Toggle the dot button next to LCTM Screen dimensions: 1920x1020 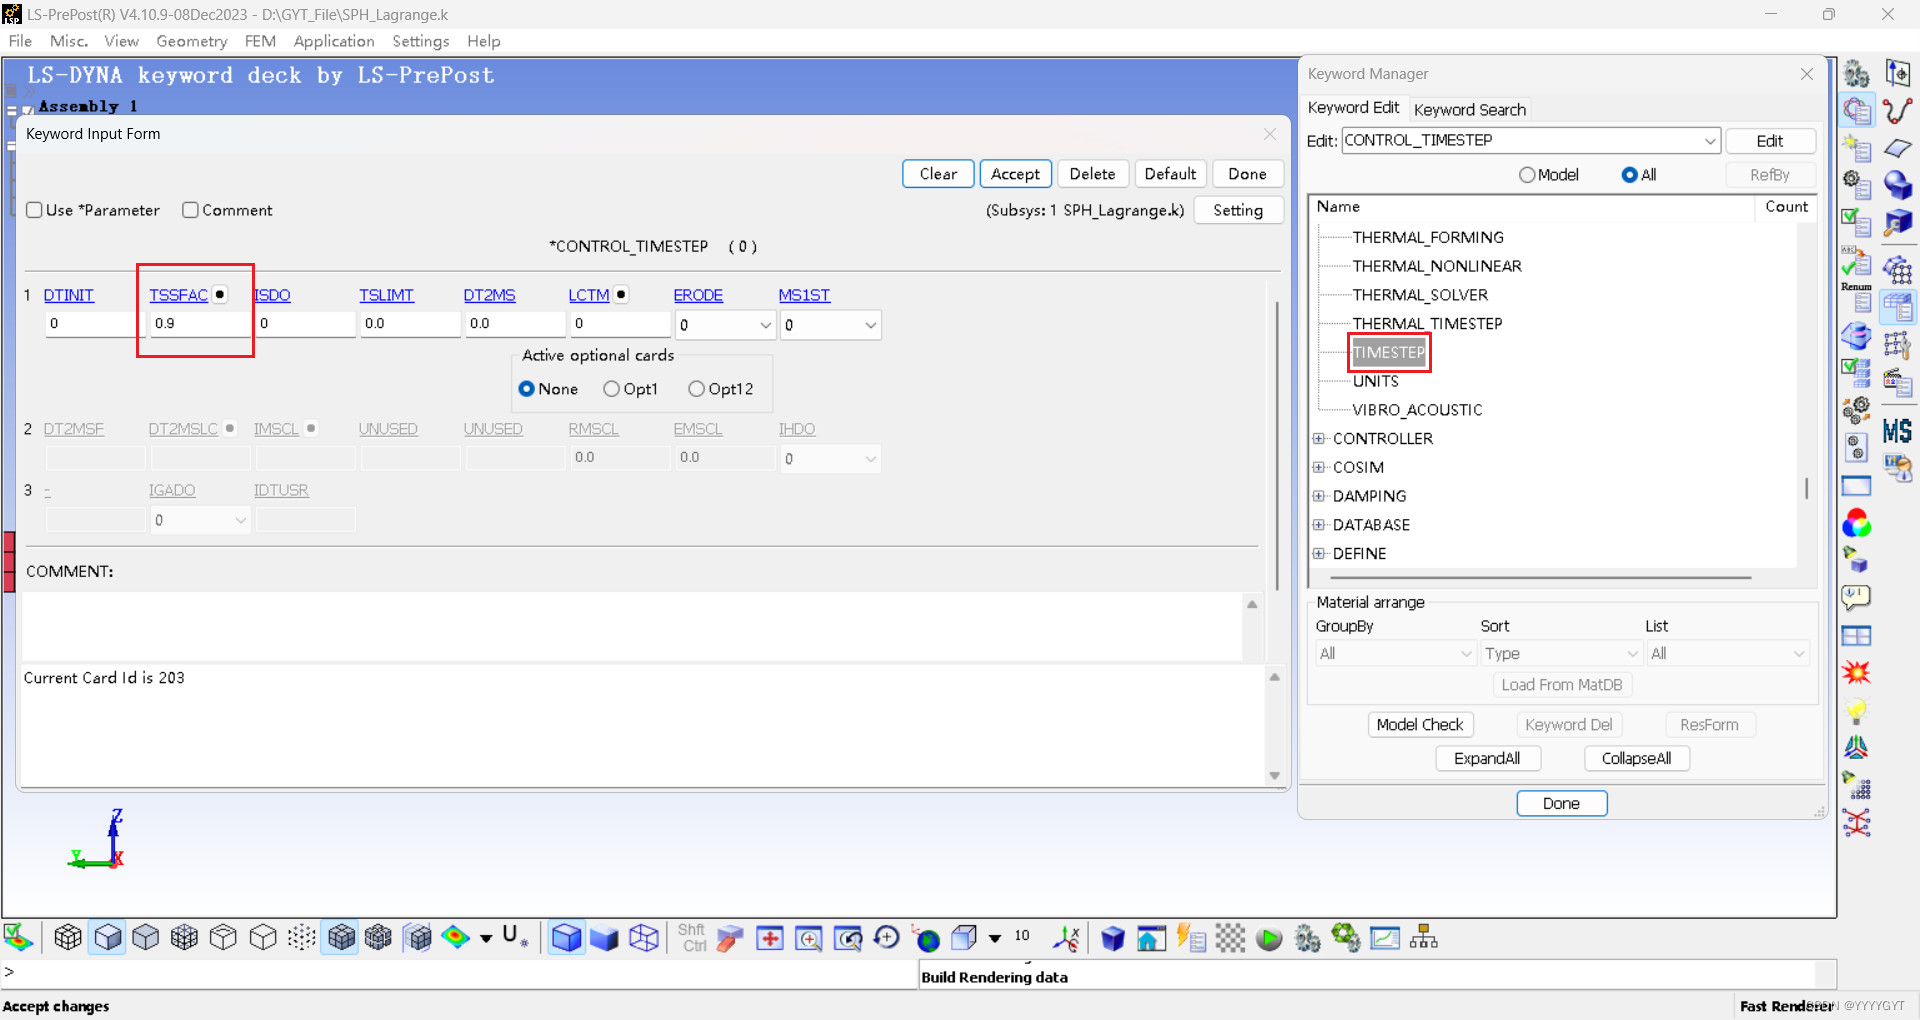[x=621, y=294]
